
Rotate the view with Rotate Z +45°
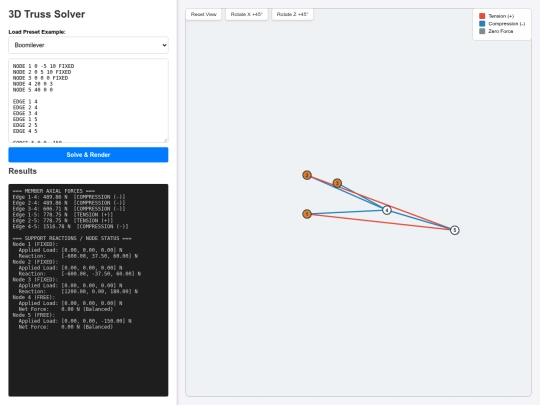click(292, 14)
